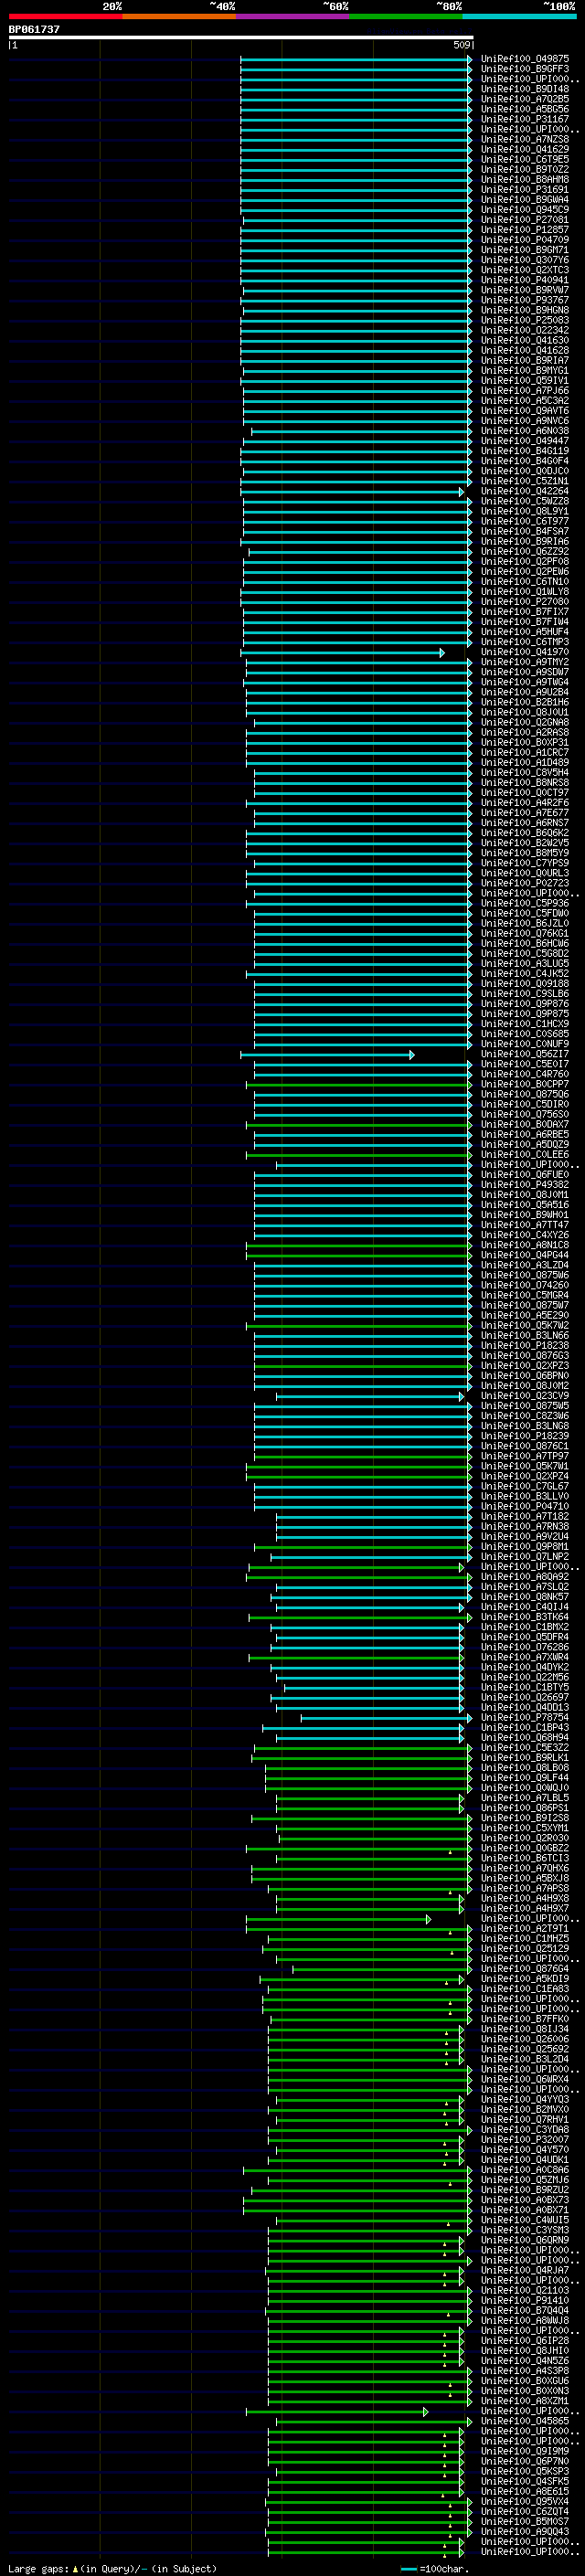
Task: Select label UniRef100_P12857
Action: click(525, 230)
